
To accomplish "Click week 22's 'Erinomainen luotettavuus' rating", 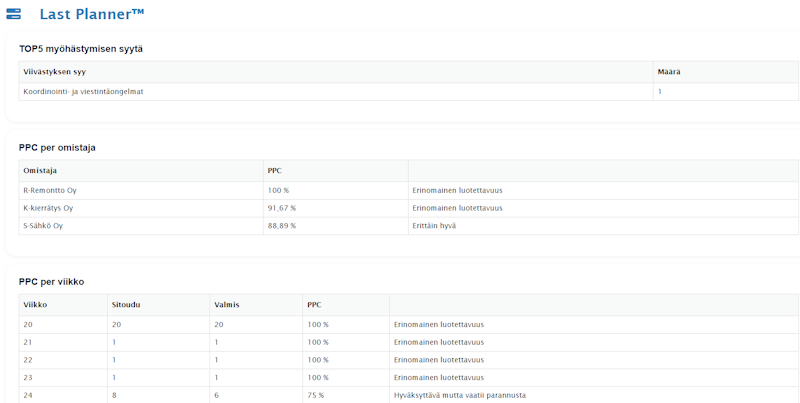I will pyautogui.click(x=439, y=360).
